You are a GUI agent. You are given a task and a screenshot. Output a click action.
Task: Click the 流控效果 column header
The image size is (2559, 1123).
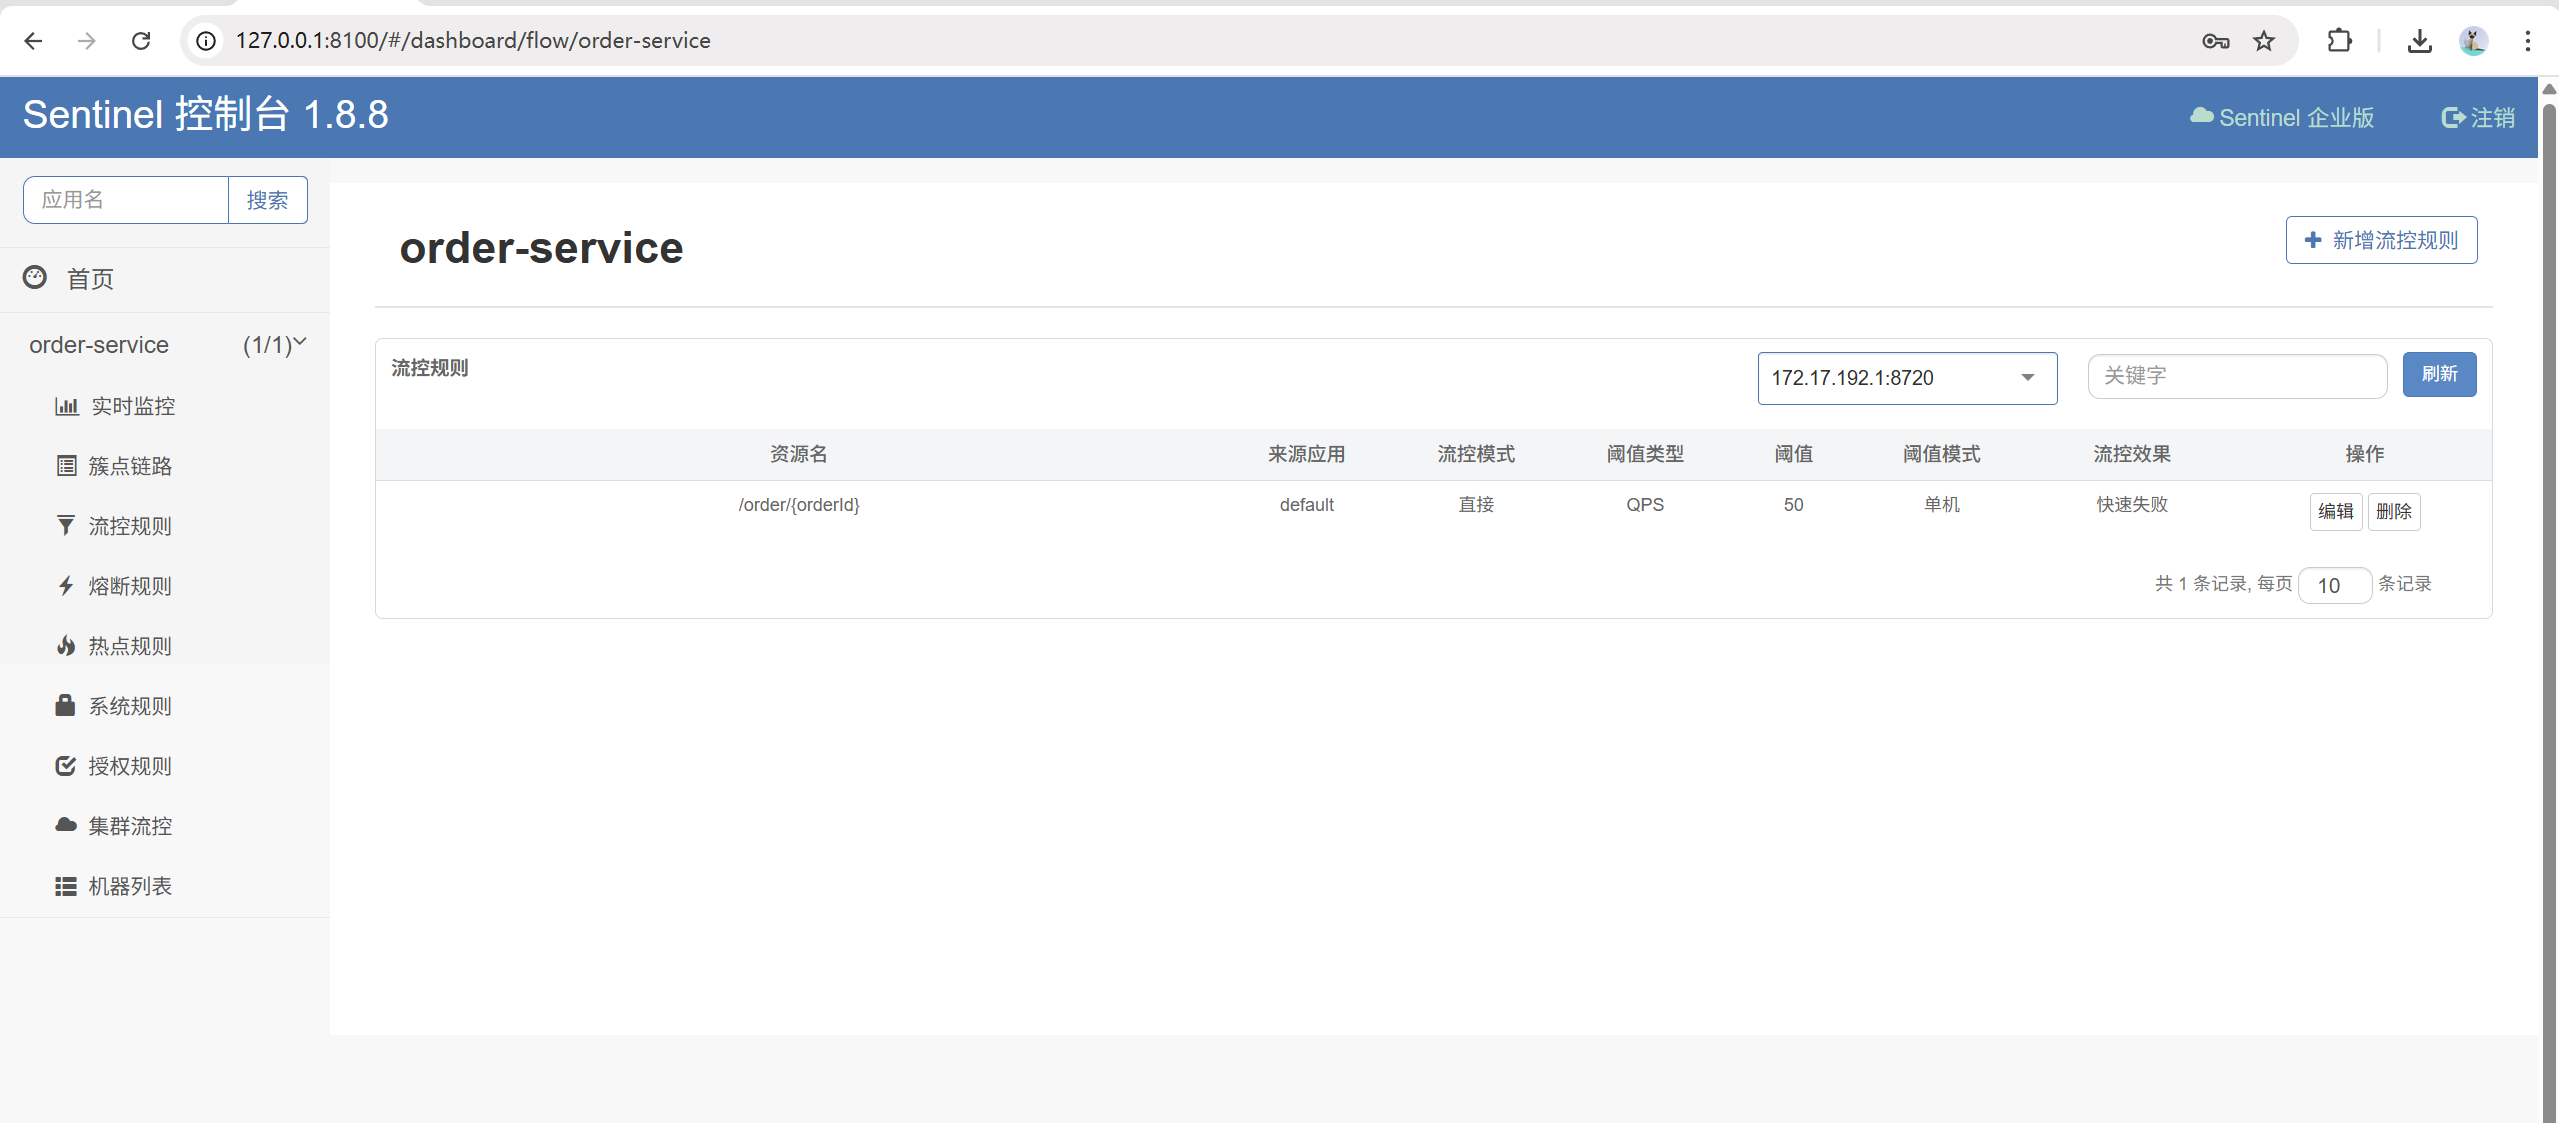[2132, 454]
